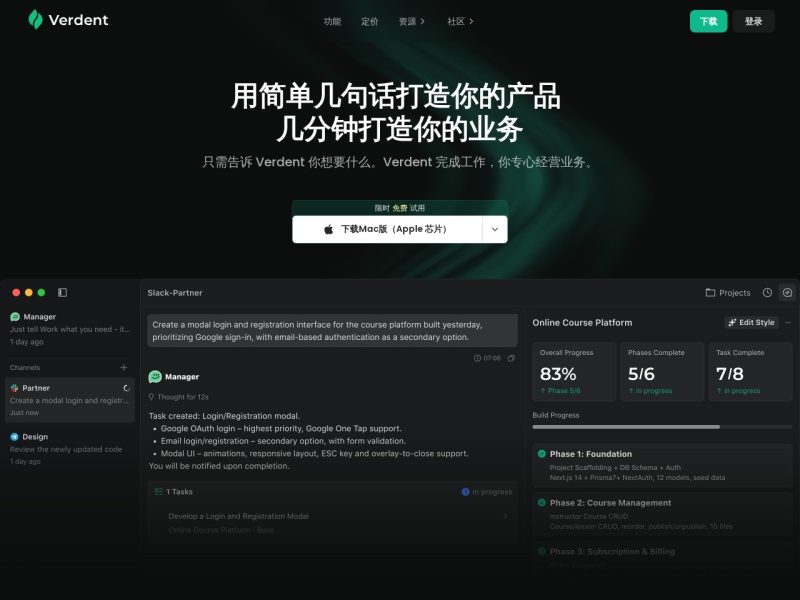Add a new channel with plus icon

123,367
